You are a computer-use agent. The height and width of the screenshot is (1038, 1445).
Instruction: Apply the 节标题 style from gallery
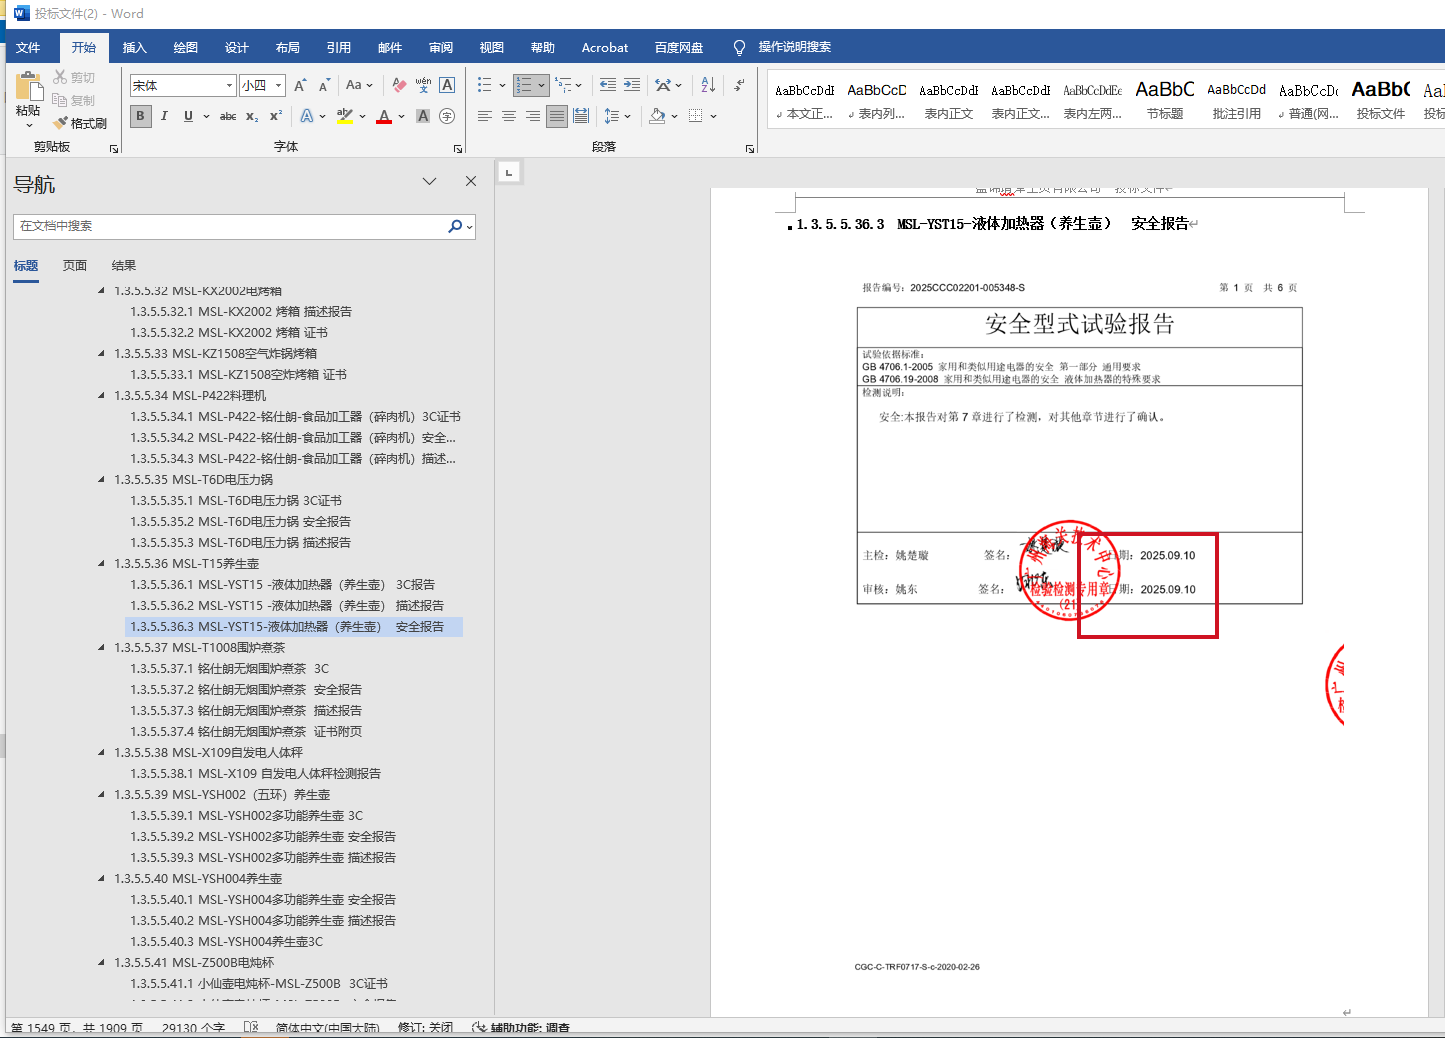tap(1165, 100)
